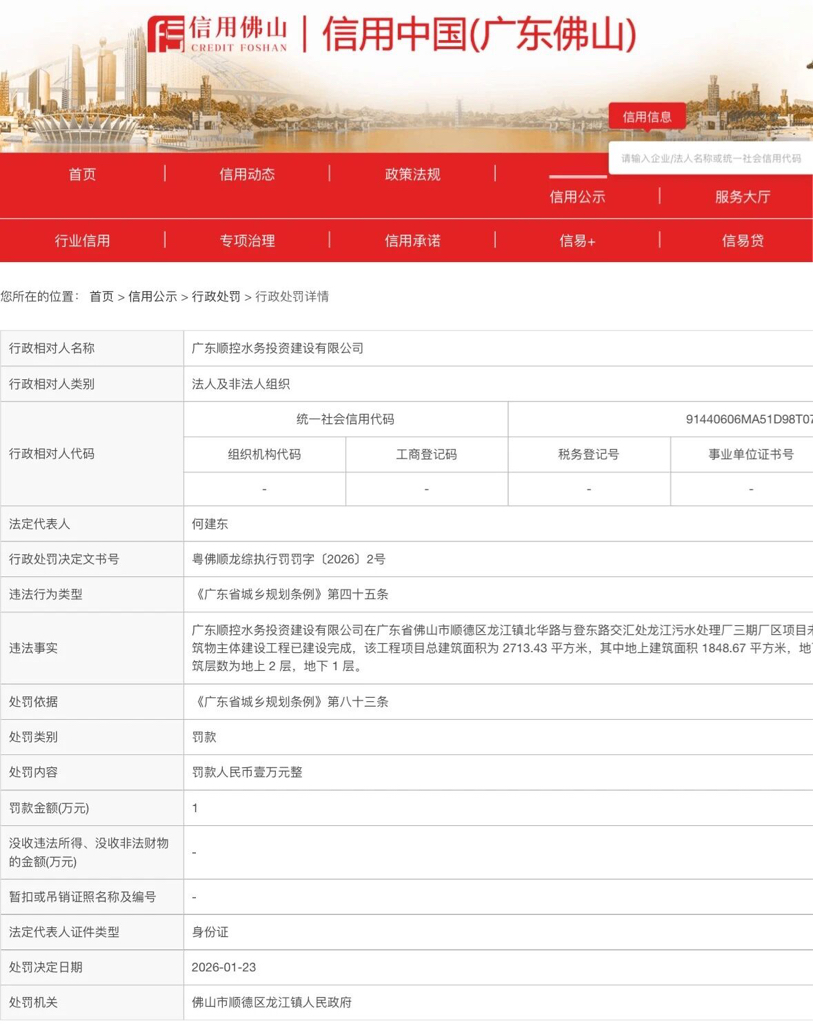The image size is (813, 1024).
Task: Click the 没收违法所得 row label
Action: (89, 853)
